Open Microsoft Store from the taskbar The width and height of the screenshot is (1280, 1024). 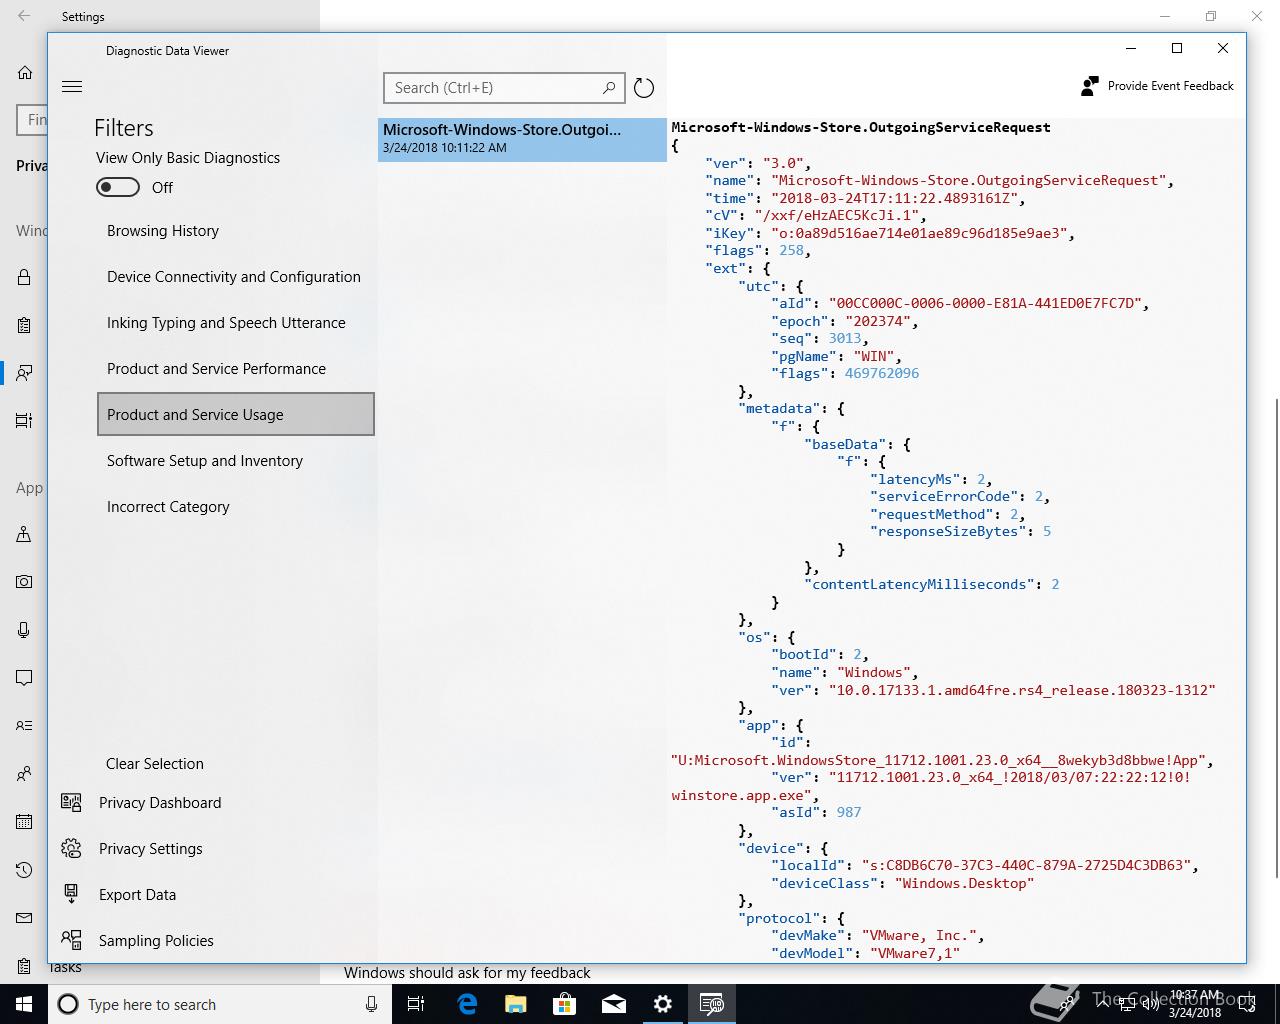click(565, 1004)
